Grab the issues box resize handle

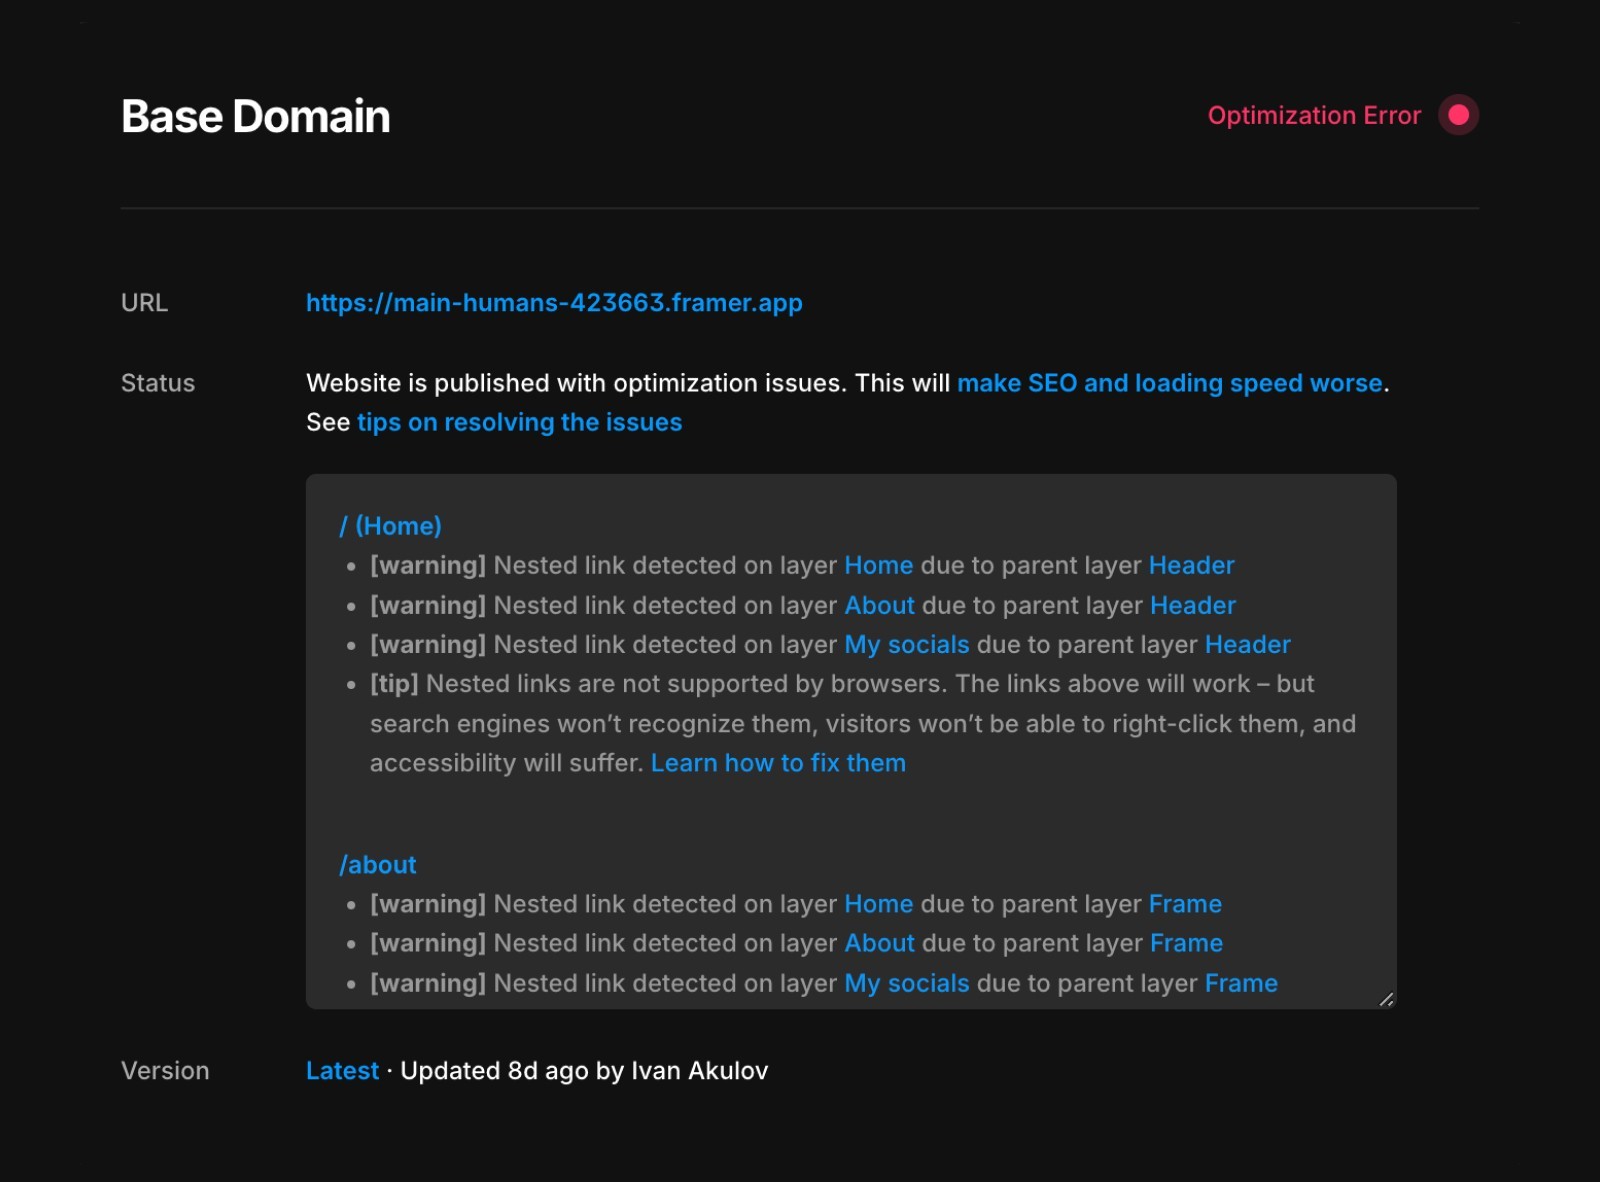point(1386,999)
